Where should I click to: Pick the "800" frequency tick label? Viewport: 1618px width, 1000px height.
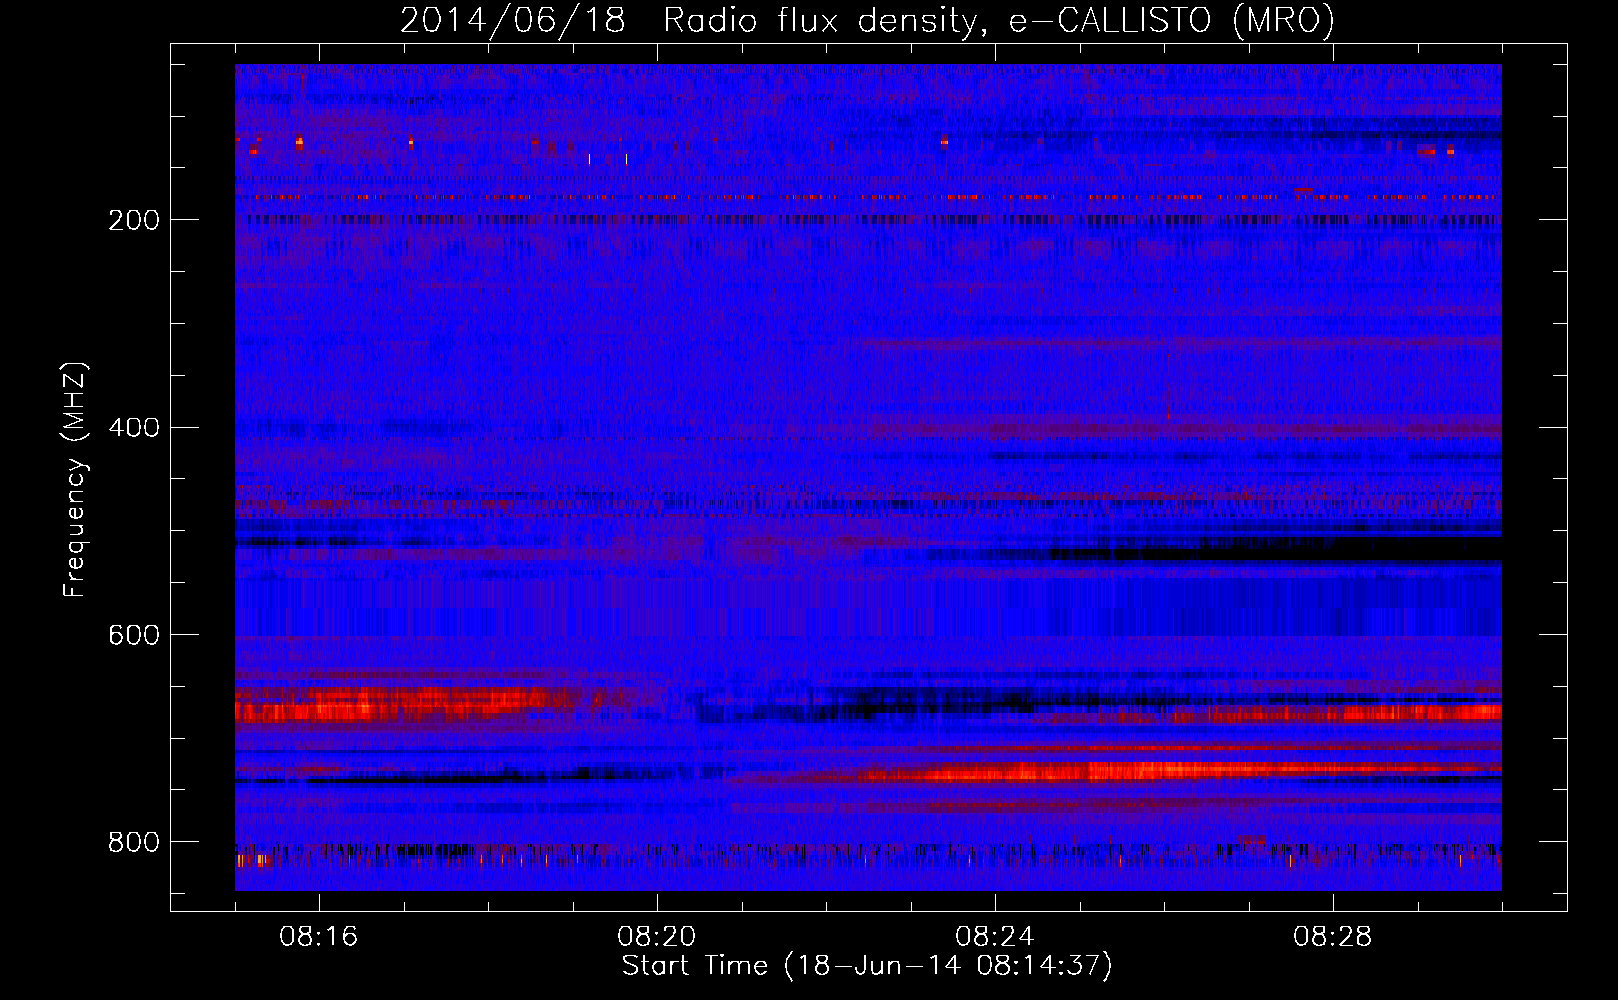(134, 843)
